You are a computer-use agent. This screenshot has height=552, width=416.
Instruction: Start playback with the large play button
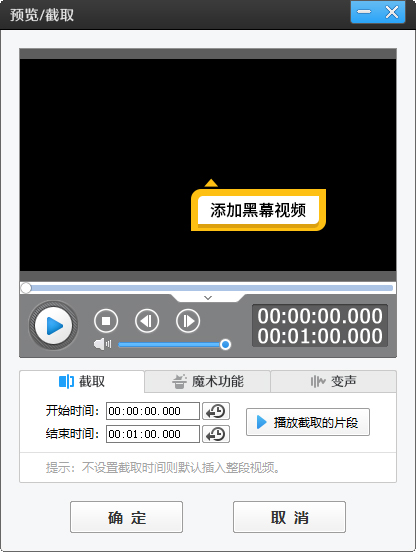click(x=53, y=325)
